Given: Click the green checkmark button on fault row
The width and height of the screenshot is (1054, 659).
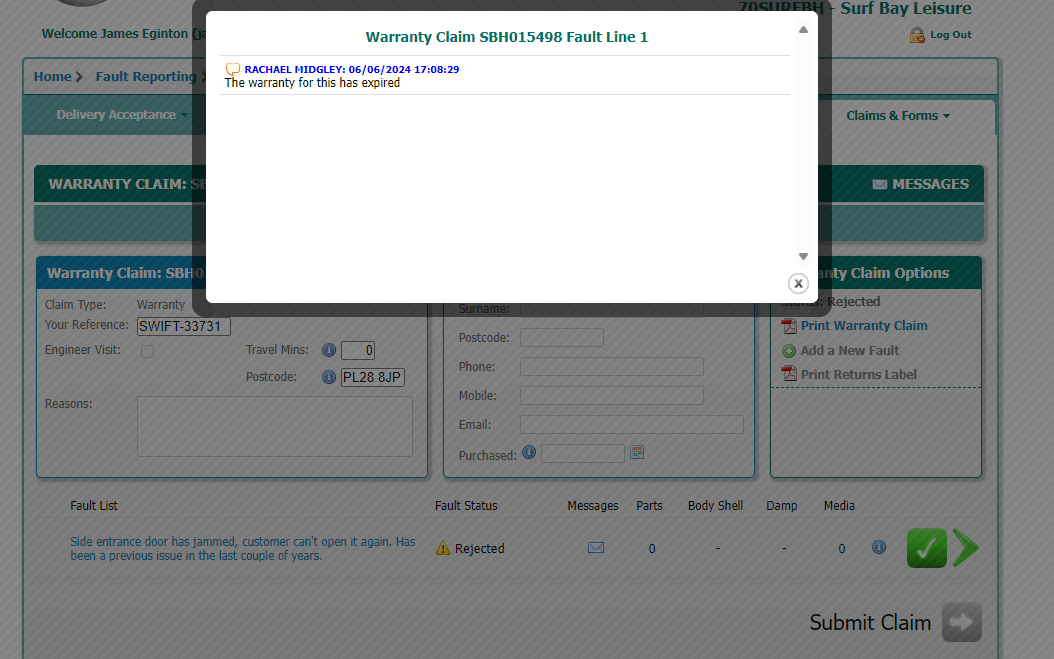Looking at the screenshot, I should click(926, 548).
